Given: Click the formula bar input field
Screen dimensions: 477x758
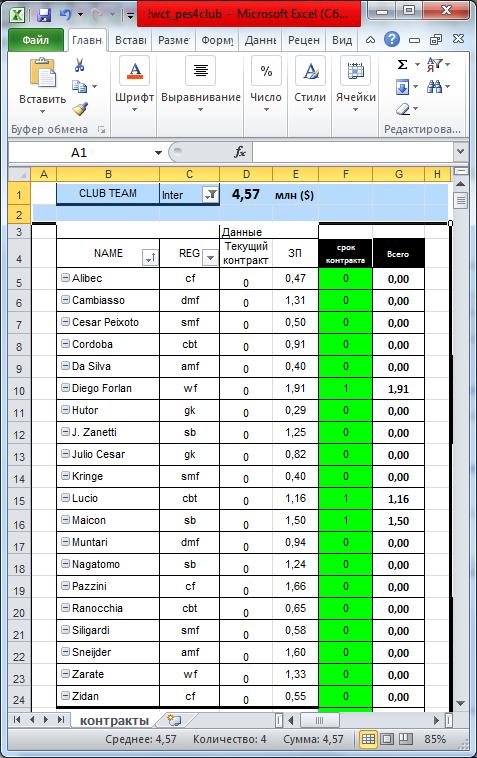Looking at the screenshot, I should [353, 152].
